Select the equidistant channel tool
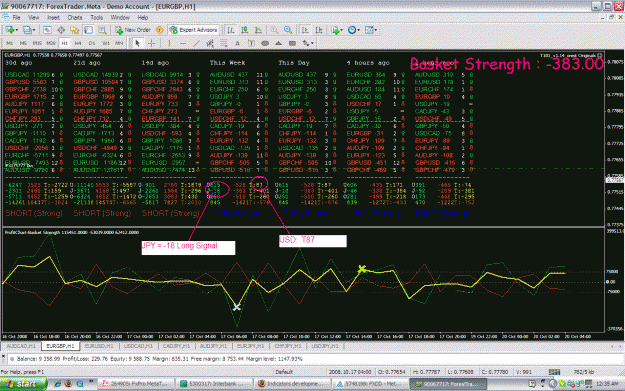Screen dimensions: 625x391 (x=210, y=43)
